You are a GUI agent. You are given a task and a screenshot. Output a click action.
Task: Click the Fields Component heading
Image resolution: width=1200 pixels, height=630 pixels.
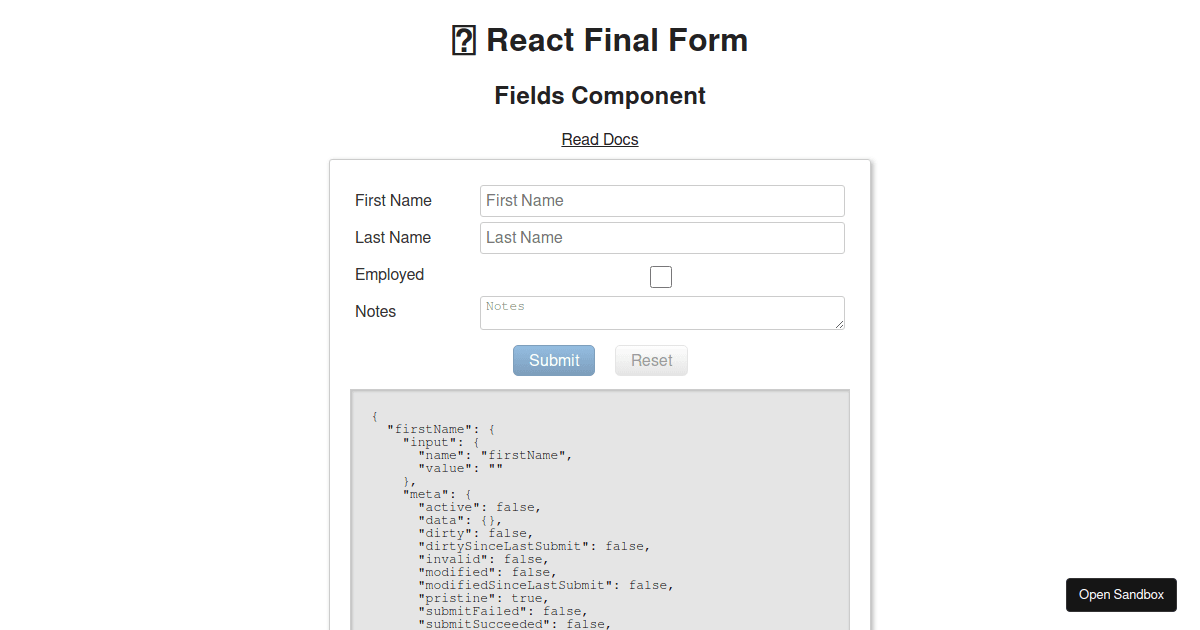click(x=600, y=95)
